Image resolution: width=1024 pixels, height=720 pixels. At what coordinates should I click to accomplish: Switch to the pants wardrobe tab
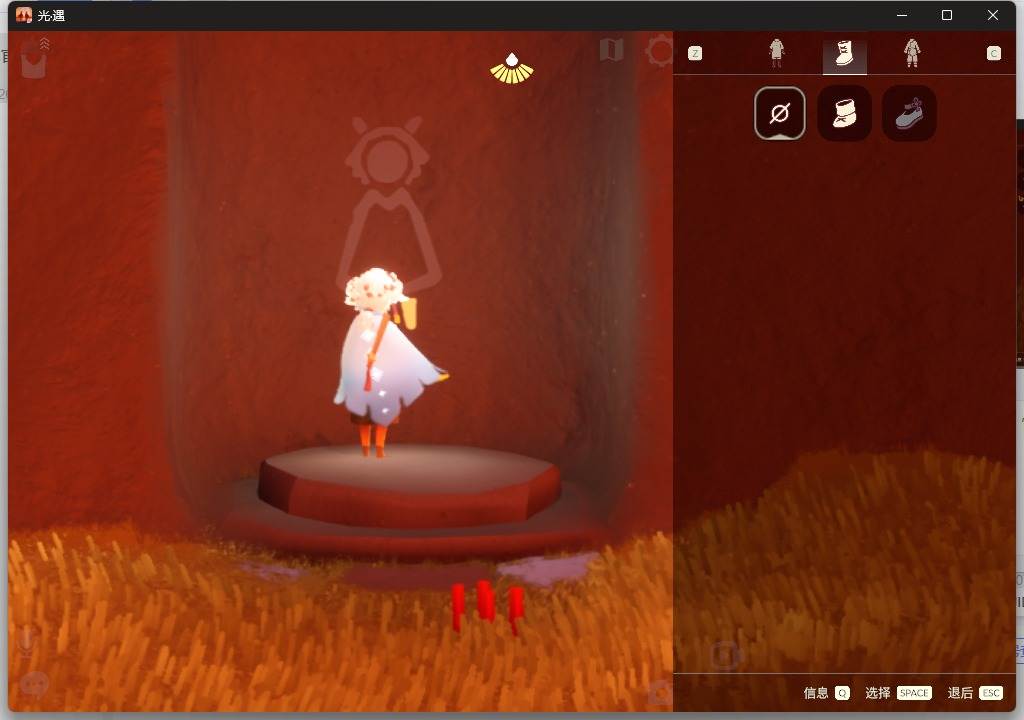[776, 53]
